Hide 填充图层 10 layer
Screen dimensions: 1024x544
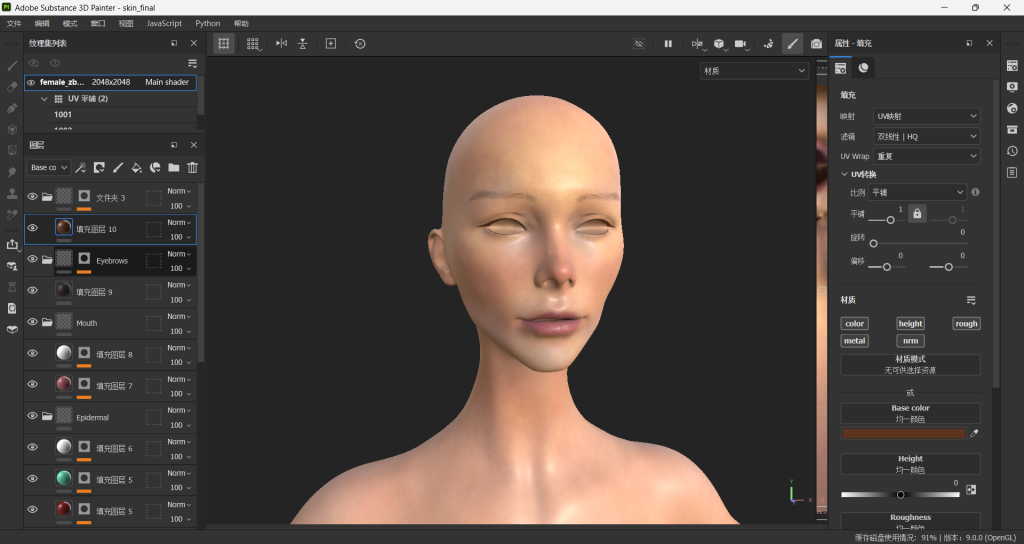click(32, 228)
